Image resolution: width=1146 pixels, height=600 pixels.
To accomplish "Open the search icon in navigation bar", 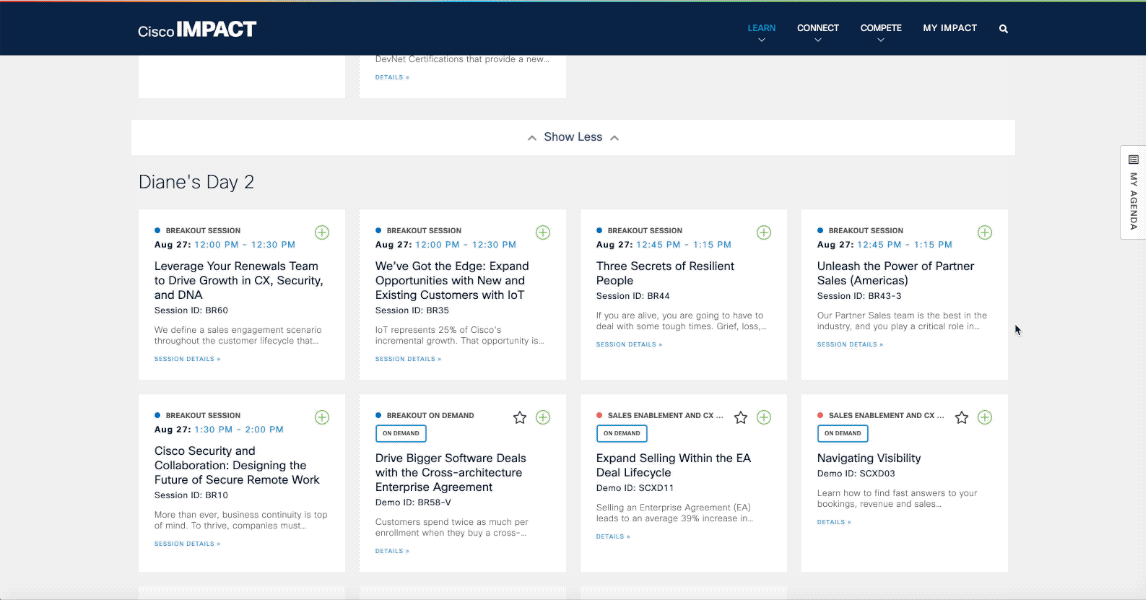I will (1003, 29).
